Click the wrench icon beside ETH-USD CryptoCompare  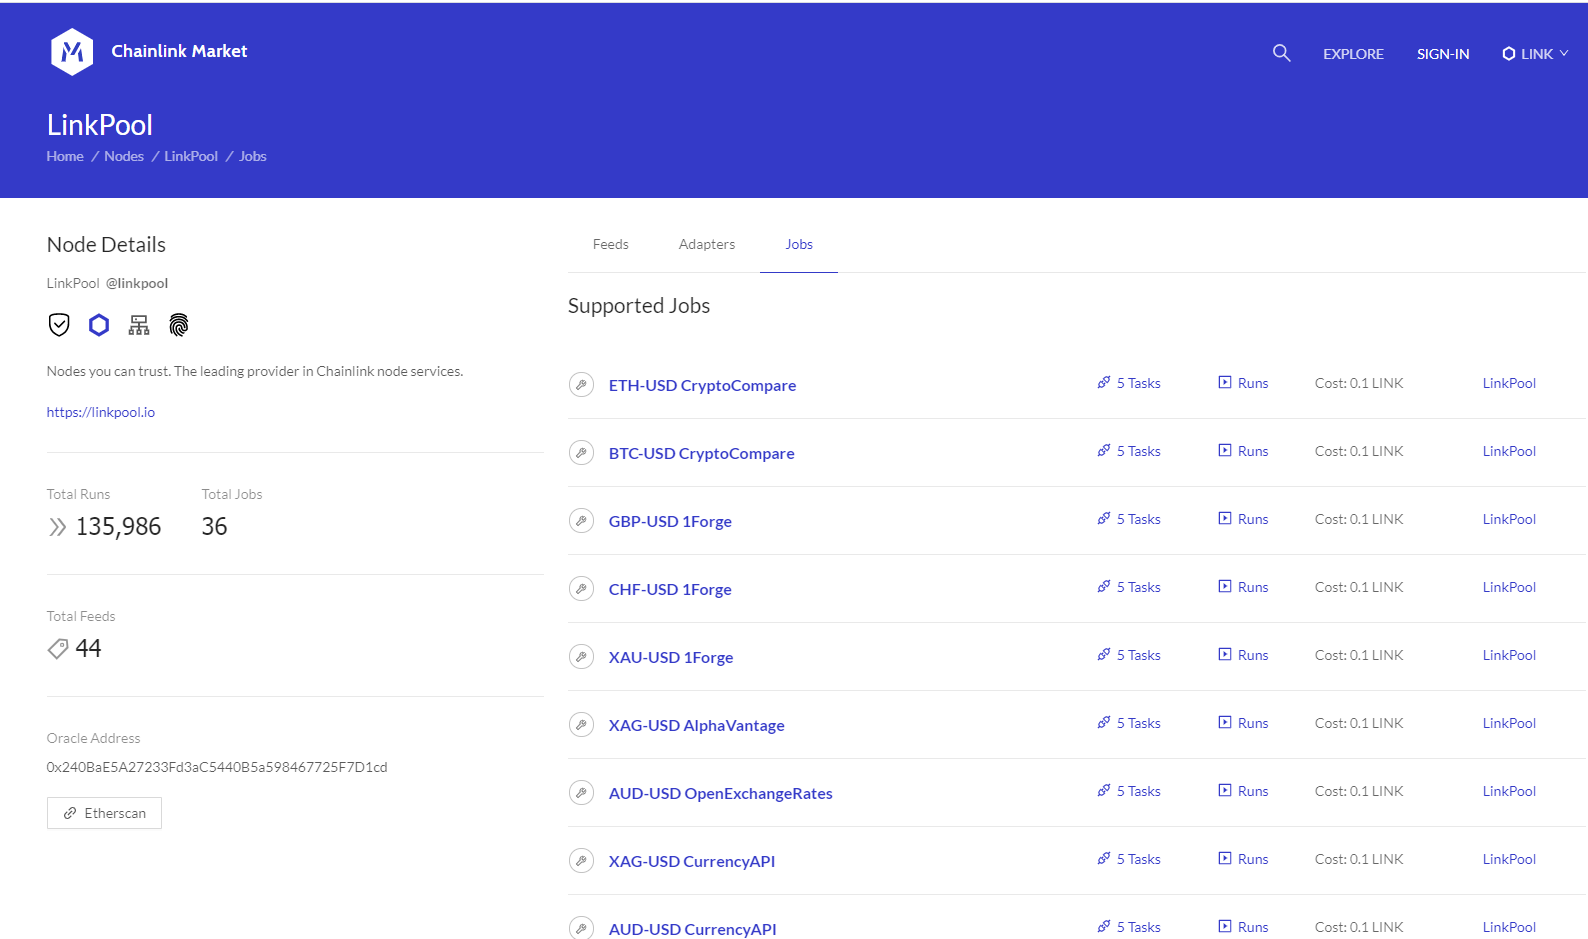(x=581, y=384)
